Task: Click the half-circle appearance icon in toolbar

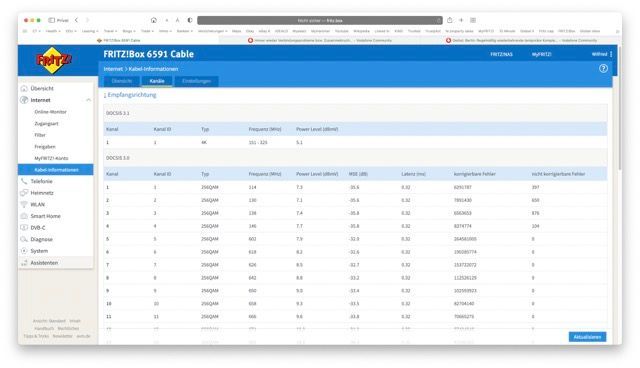Action: (x=190, y=20)
